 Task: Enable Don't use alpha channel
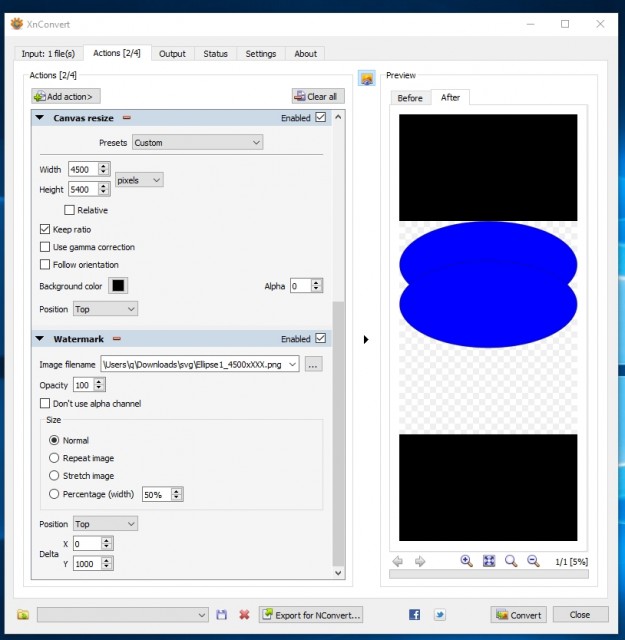point(45,403)
